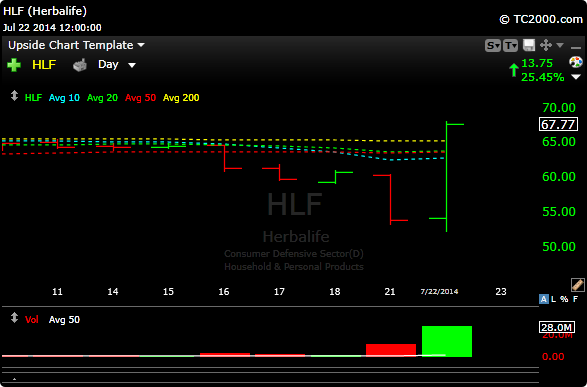Screen dimensions: 587x387
Task: Open the industry/factory icon next to HLF
Action: click(x=80, y=65)
